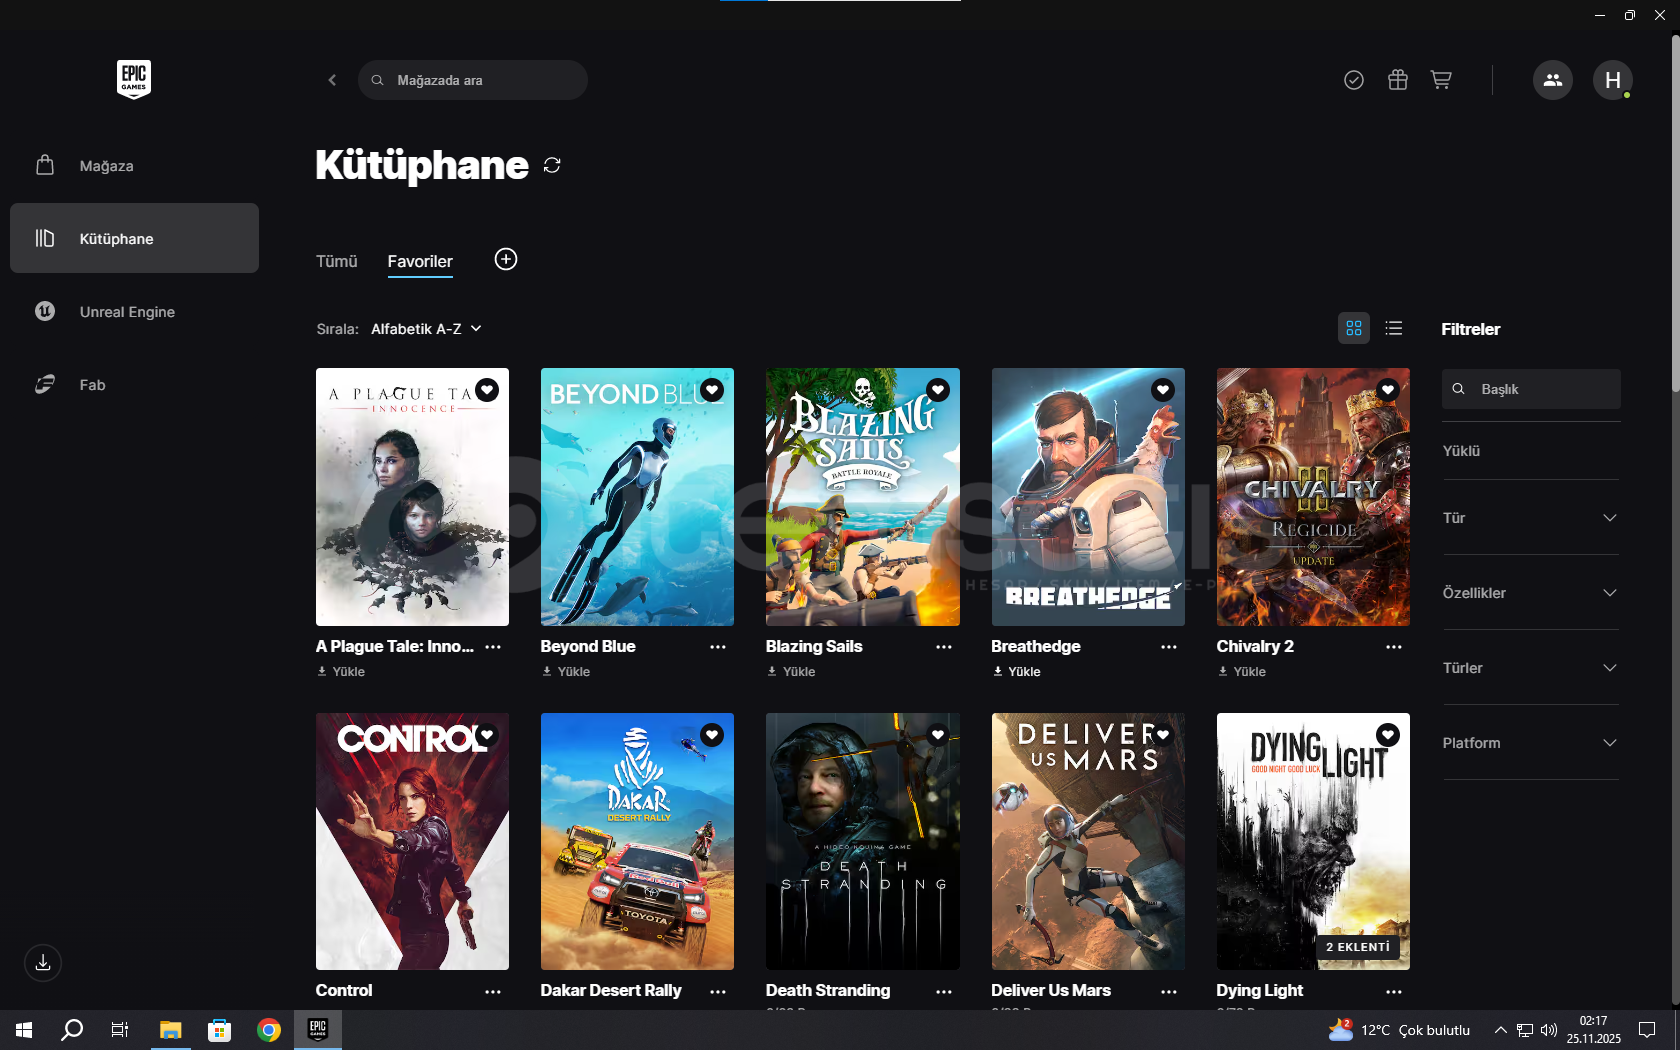Open Windows taskbar search
The width and height of the screenshot is (1680, 1050).
(72, 1030)
